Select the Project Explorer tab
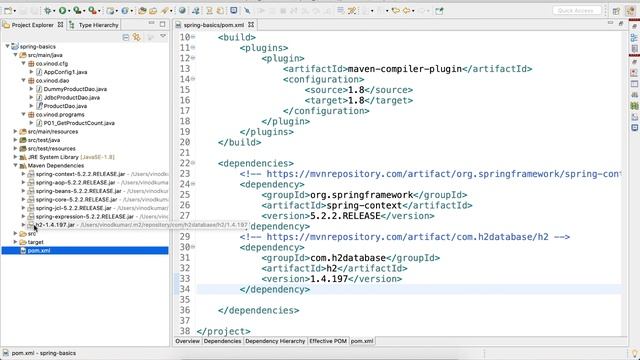The width and height of the screenshot is (640, 360). (32, 25)
